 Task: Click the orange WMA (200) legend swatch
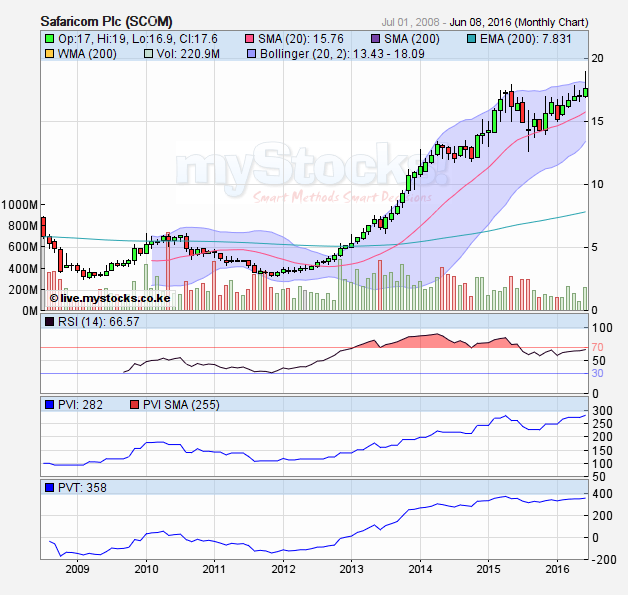click(49, 53)
